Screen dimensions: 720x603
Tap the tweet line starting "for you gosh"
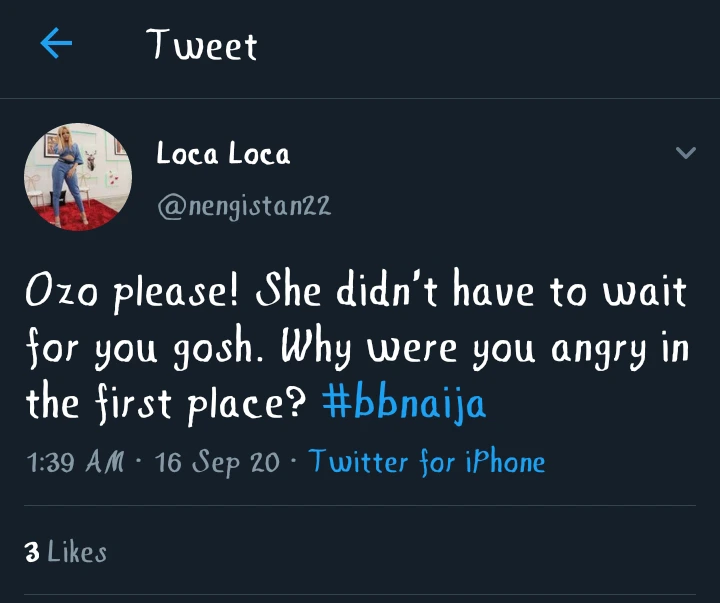[357, 348]
